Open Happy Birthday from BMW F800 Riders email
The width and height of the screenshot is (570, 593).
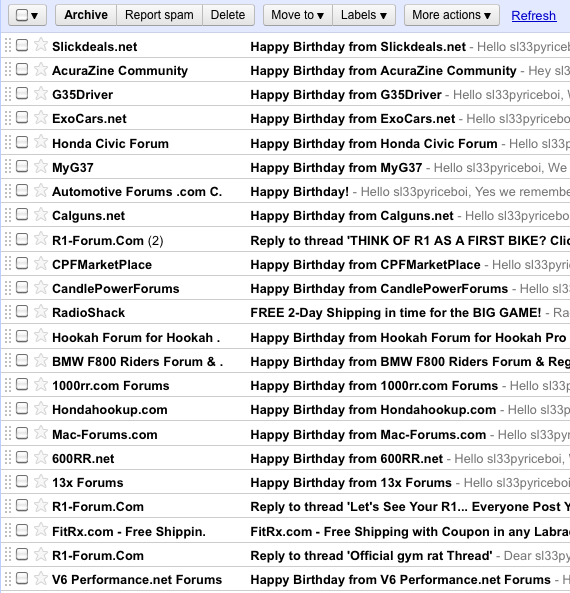point(410,362)
